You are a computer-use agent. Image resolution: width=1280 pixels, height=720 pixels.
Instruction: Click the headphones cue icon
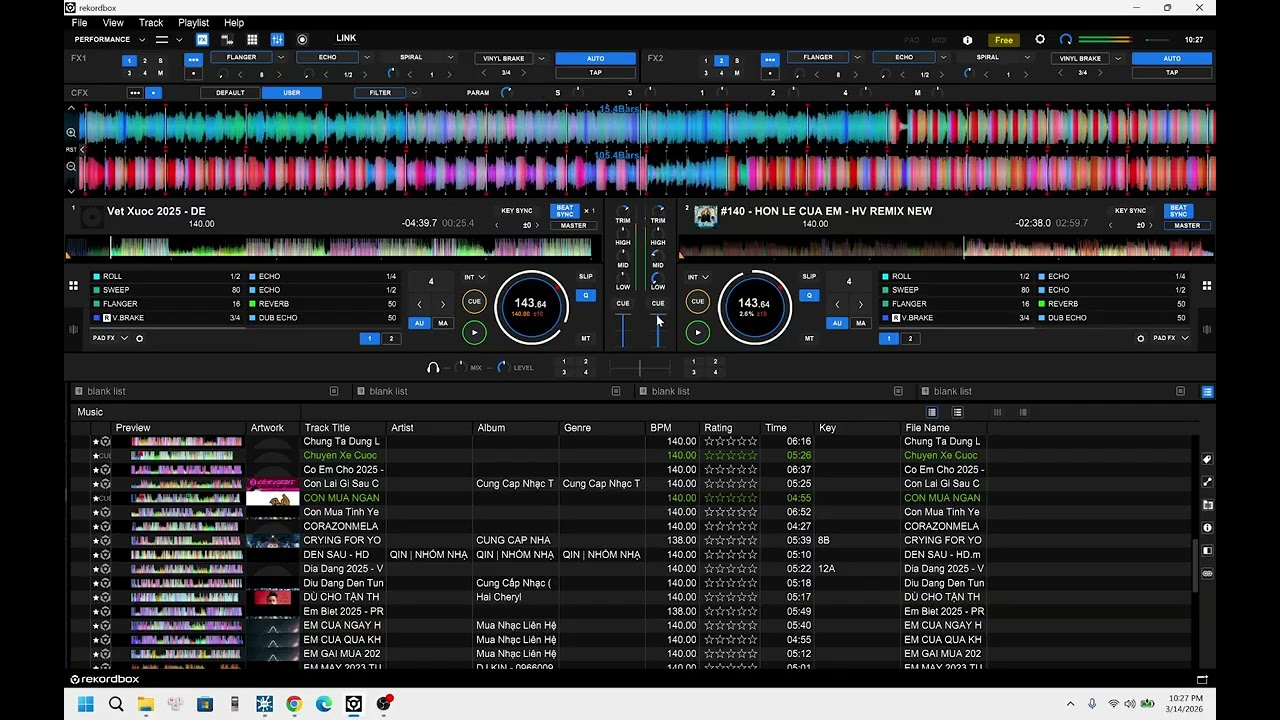click(x=433, y=367)
